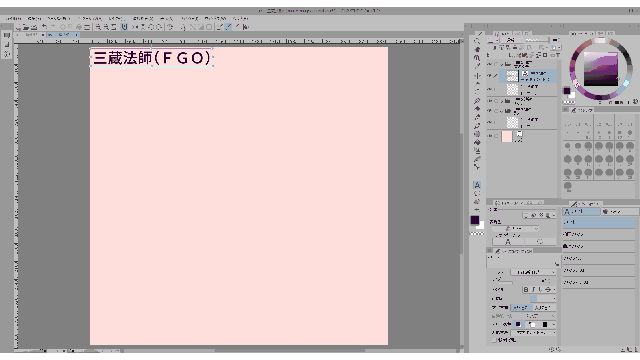Select the magnifier Zoom tool in tool palette
Screen dimensions: 640x360
[x=477, y=41]
